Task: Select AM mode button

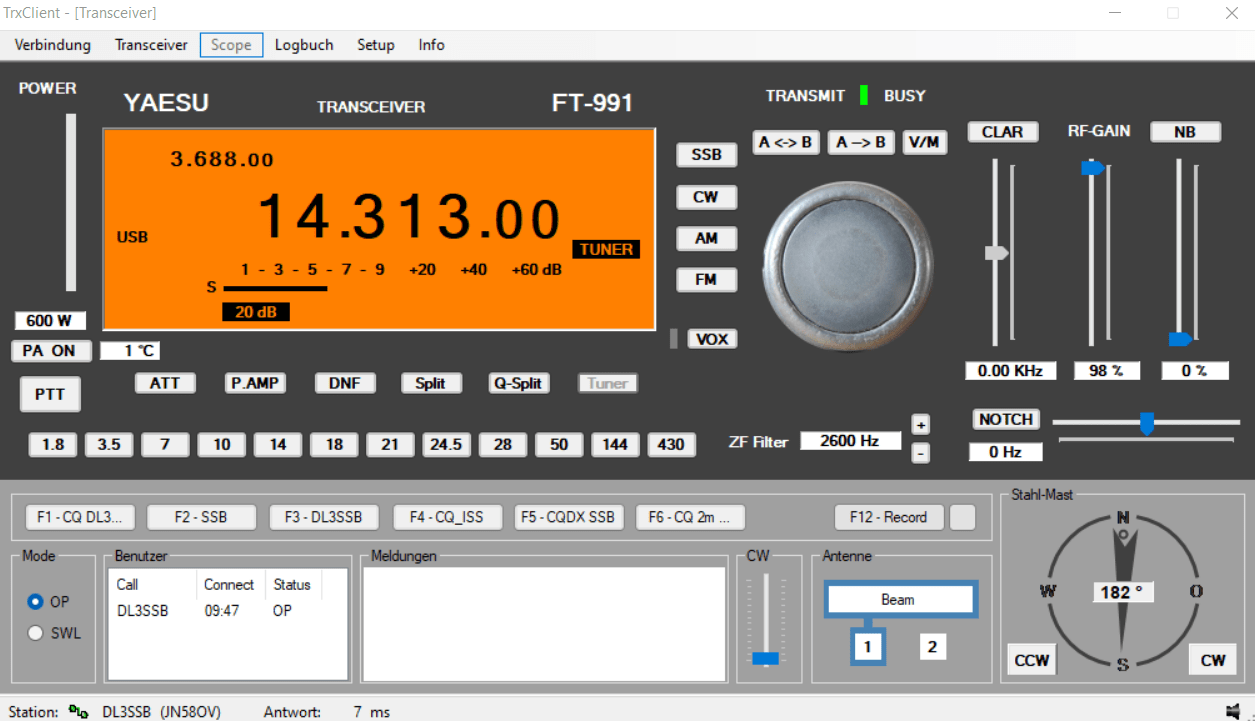Action: (x=706, y=239)
